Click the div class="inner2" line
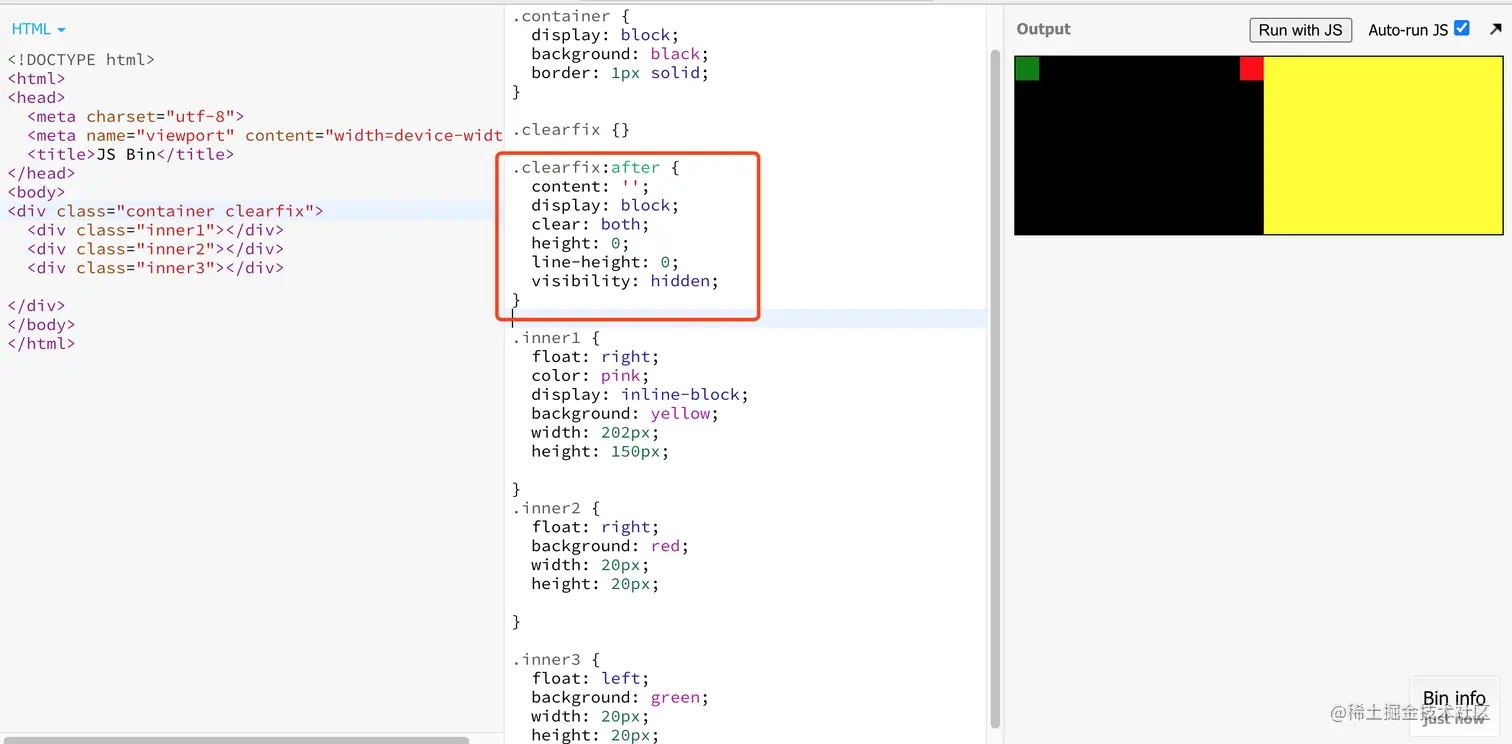The image size is (1512, 744). (155, 250)
